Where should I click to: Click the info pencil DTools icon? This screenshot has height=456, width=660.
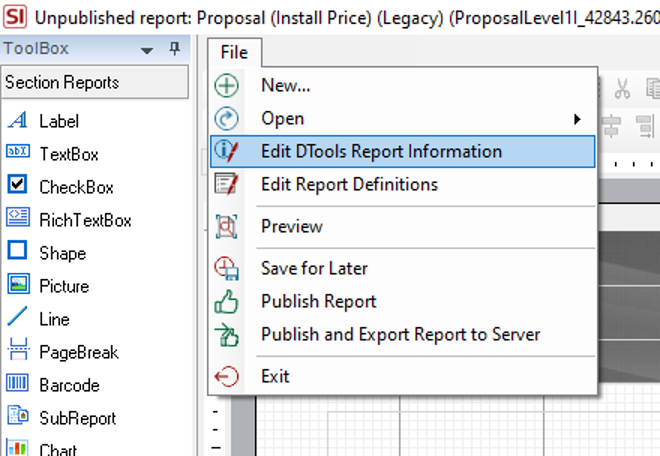coord(226,151)
